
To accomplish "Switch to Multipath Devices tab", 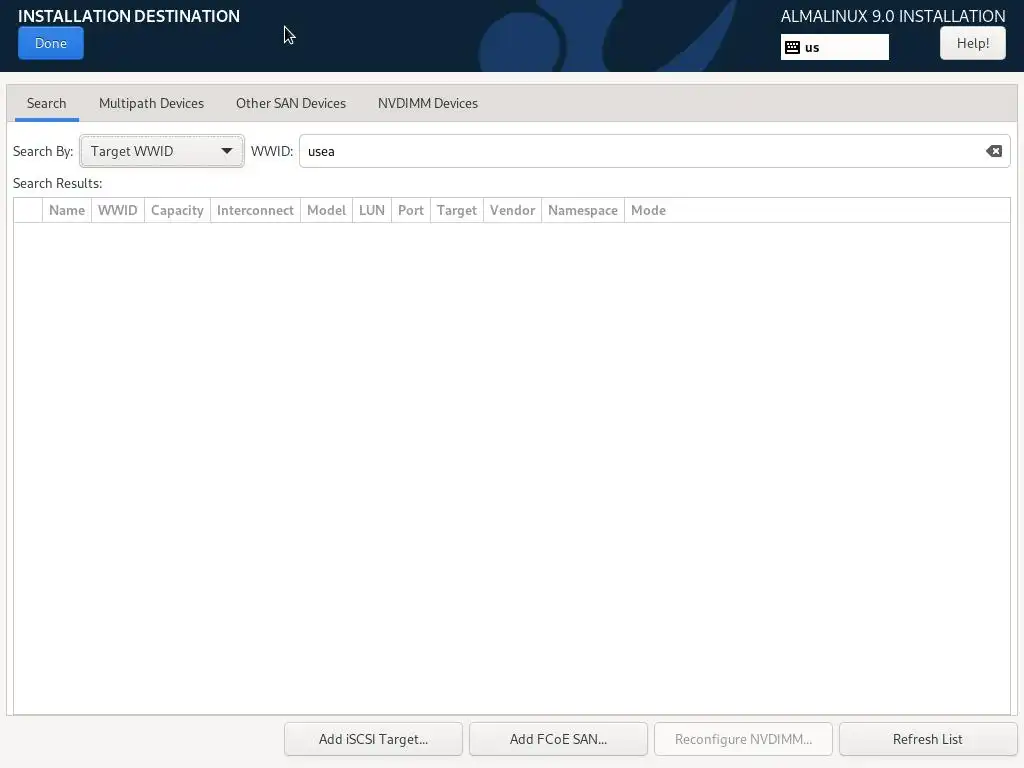I will tap(152, 103).
